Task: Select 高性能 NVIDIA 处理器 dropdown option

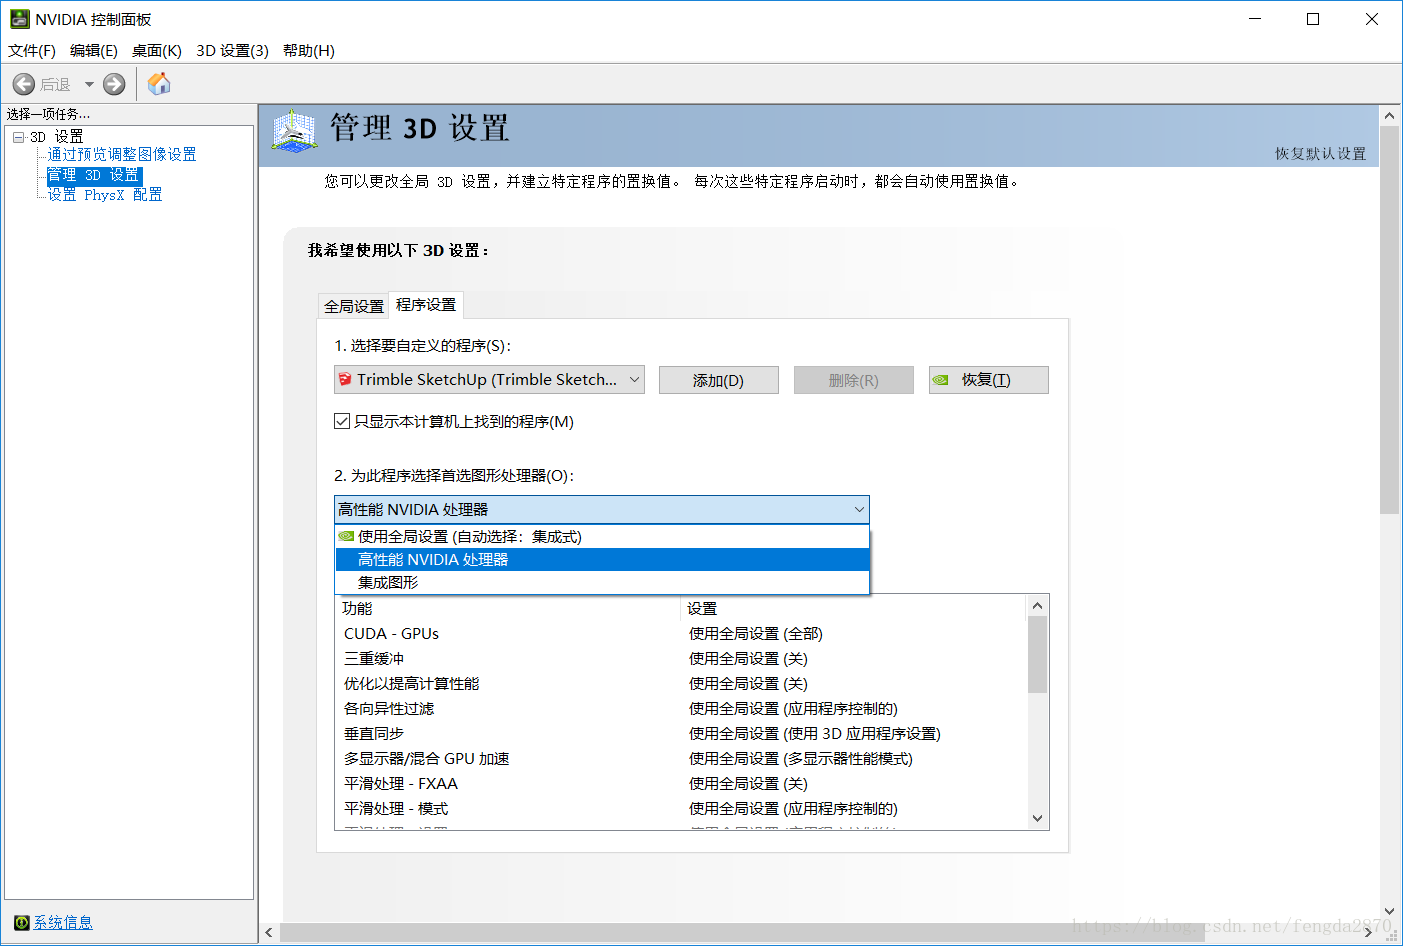Action: [602, 560]
